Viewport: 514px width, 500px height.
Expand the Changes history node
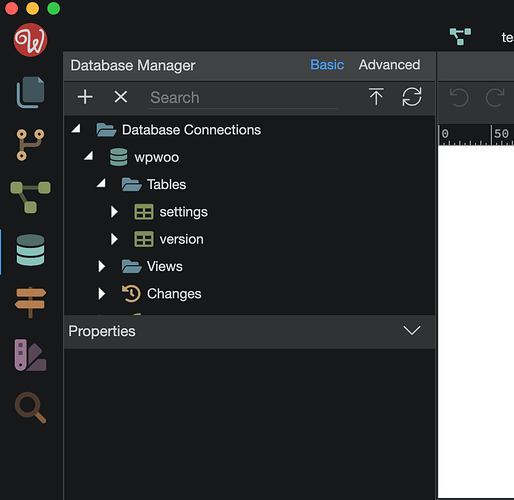click(x=102, y=293)
